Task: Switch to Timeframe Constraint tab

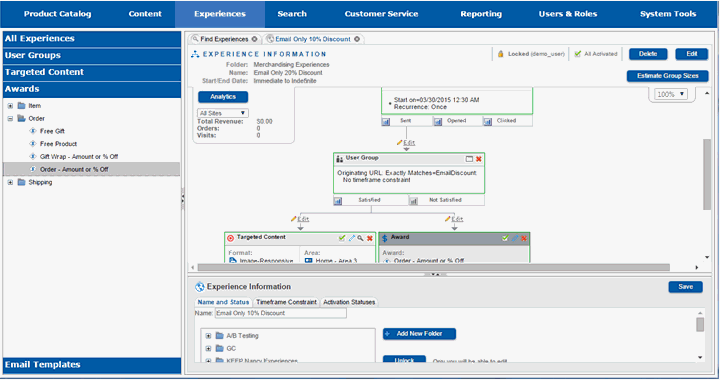Action: click(x=286, y=302)
